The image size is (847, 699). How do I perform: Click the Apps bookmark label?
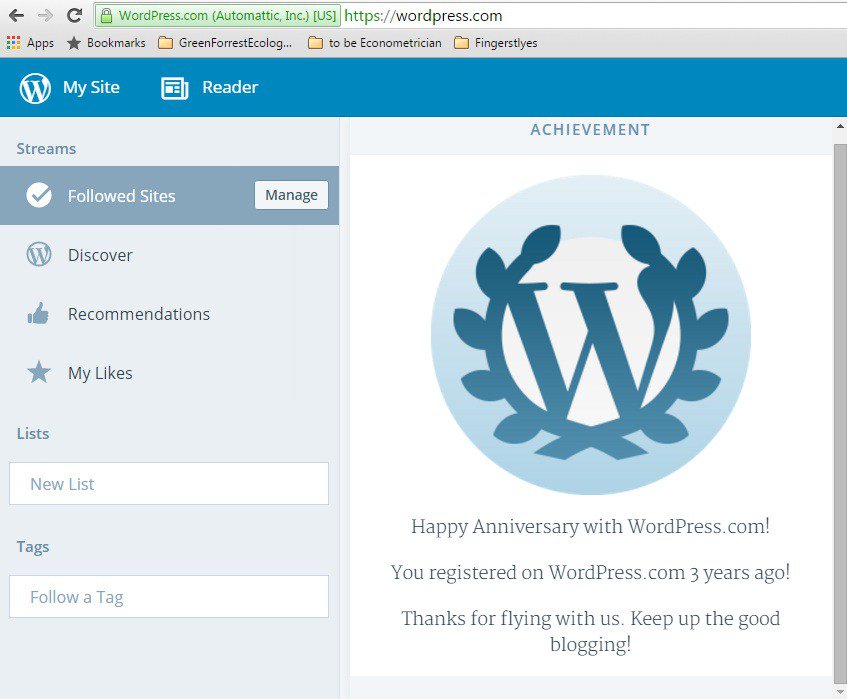(x=41, y=43)
